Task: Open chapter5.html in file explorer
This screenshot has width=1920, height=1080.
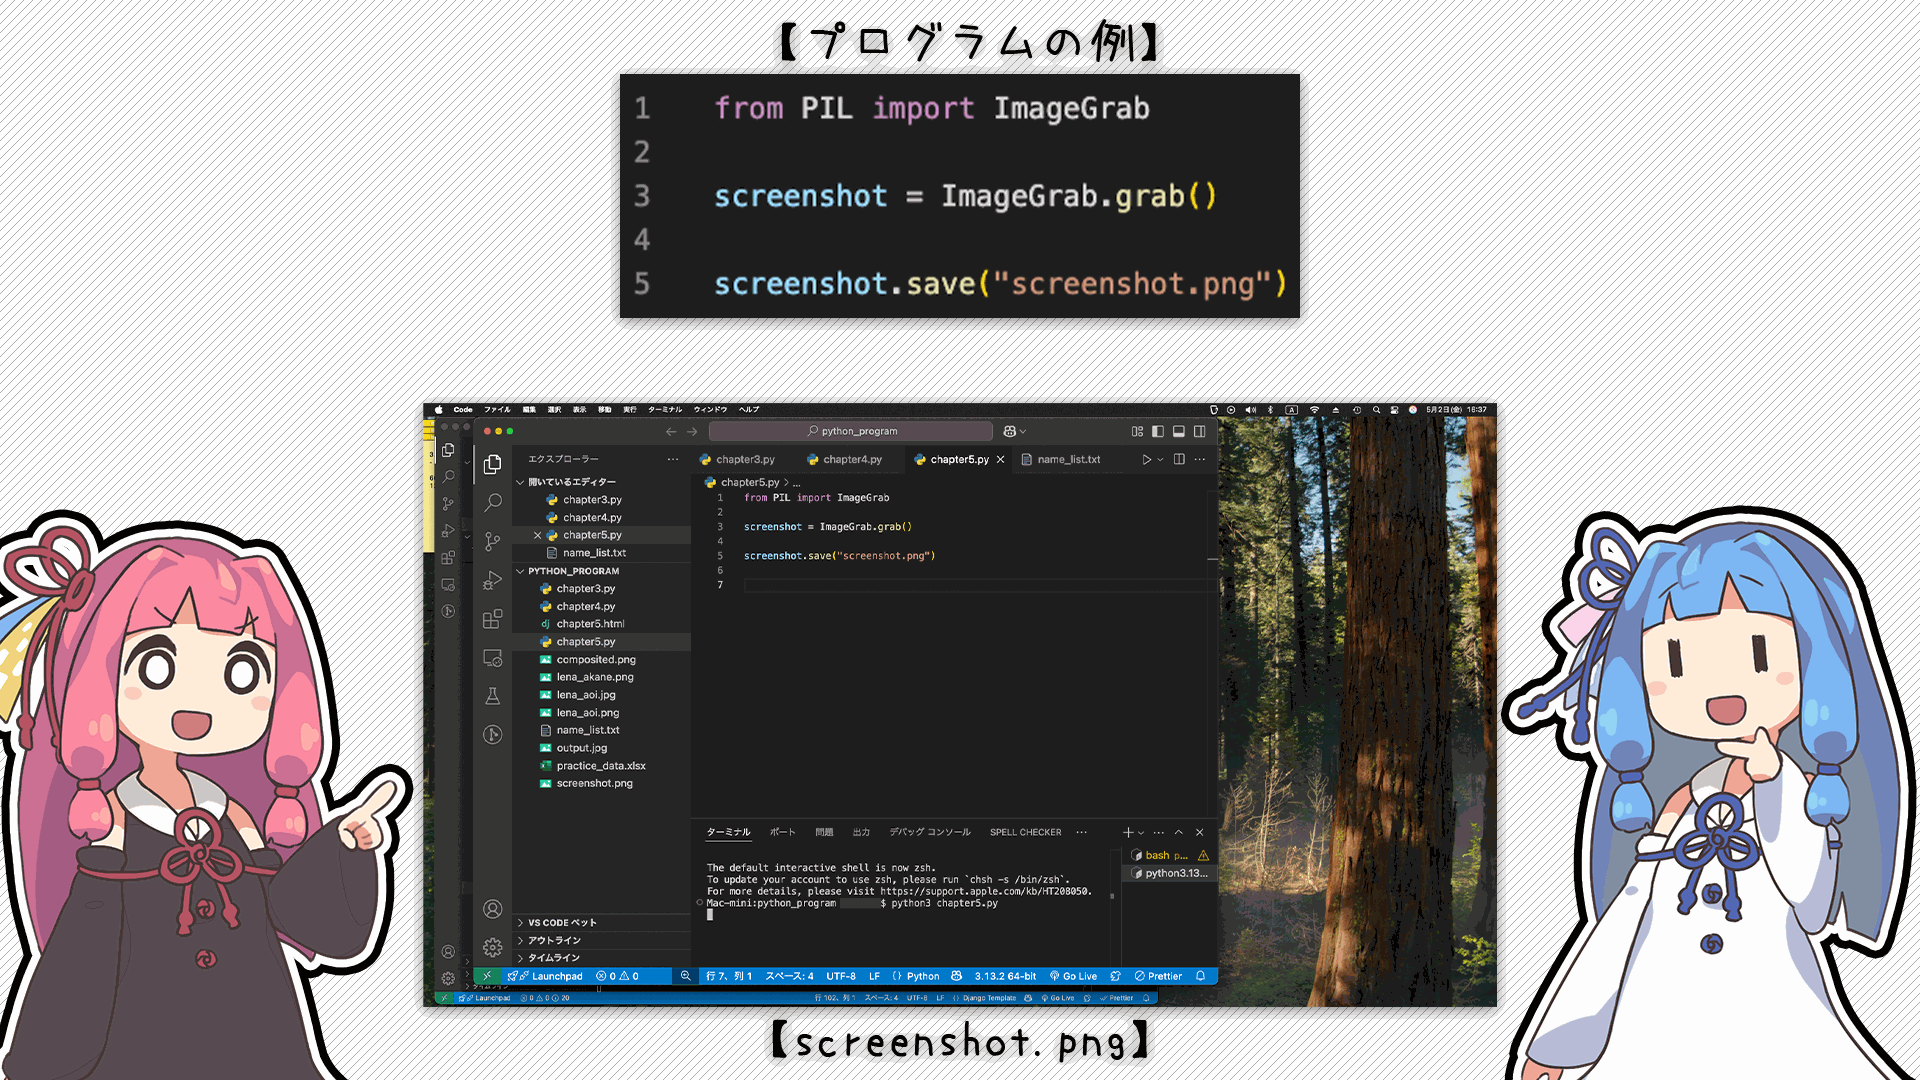Action: click(590, 624)
